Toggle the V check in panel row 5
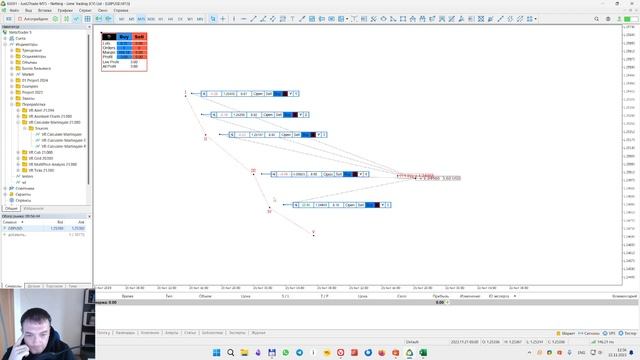This screenshot has height=360, width=640. 383,205
